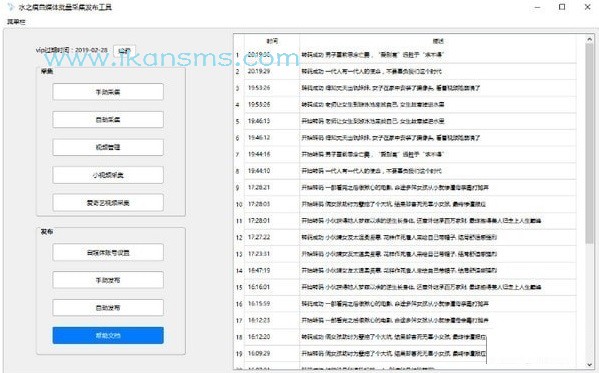
Task: Click the description text in row 18
Action: pyautogui.click(x=394, y=337)
